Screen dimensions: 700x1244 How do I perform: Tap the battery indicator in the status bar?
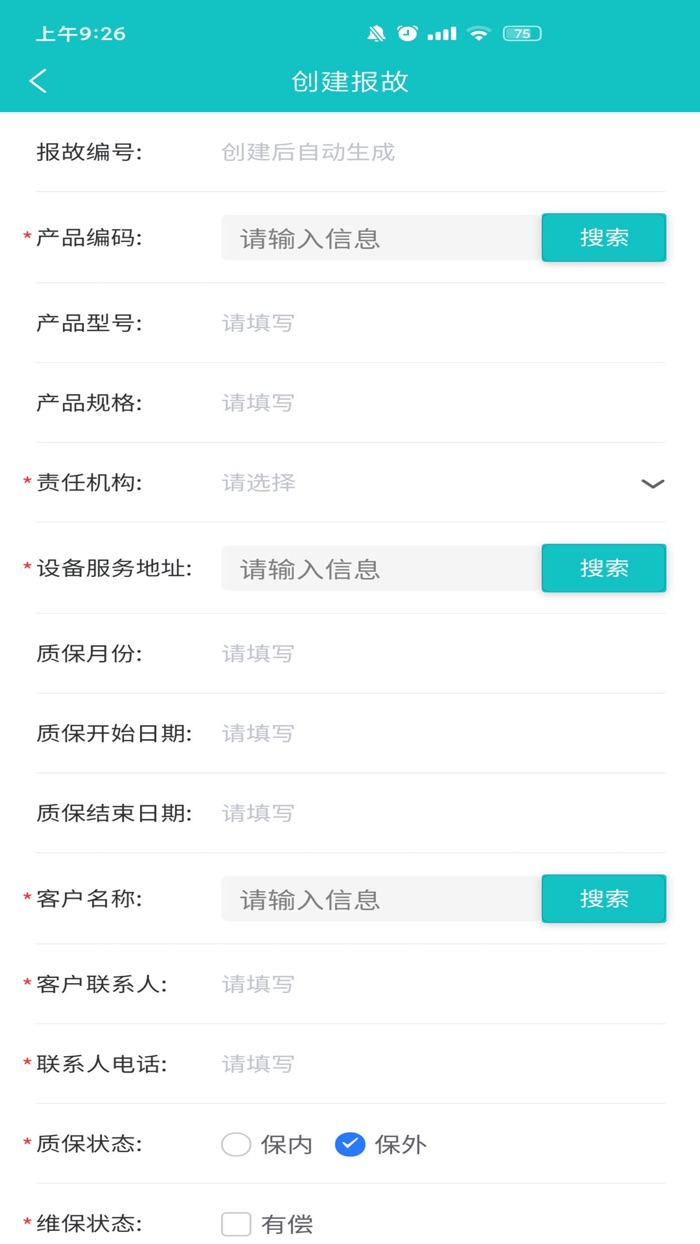pyautogui.click(x=520, y=33)
